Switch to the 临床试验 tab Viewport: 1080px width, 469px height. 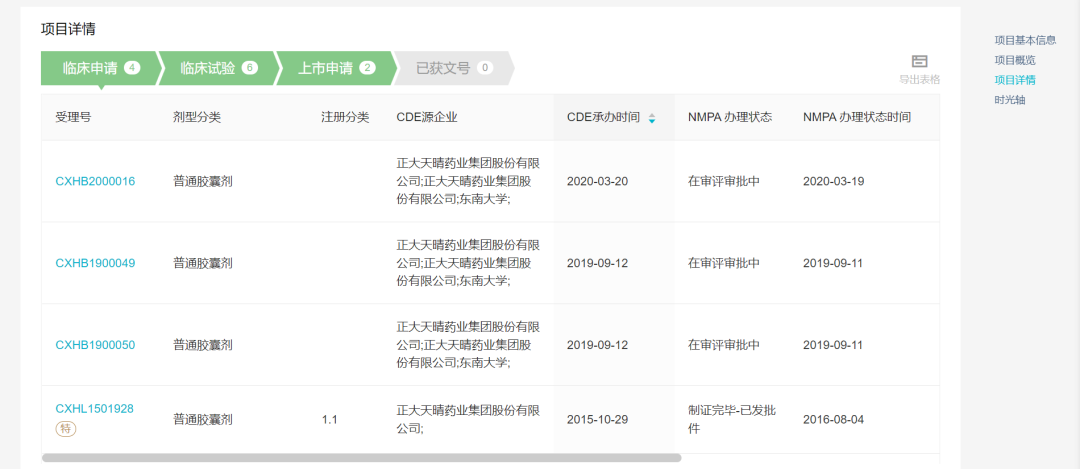[217, 67]
